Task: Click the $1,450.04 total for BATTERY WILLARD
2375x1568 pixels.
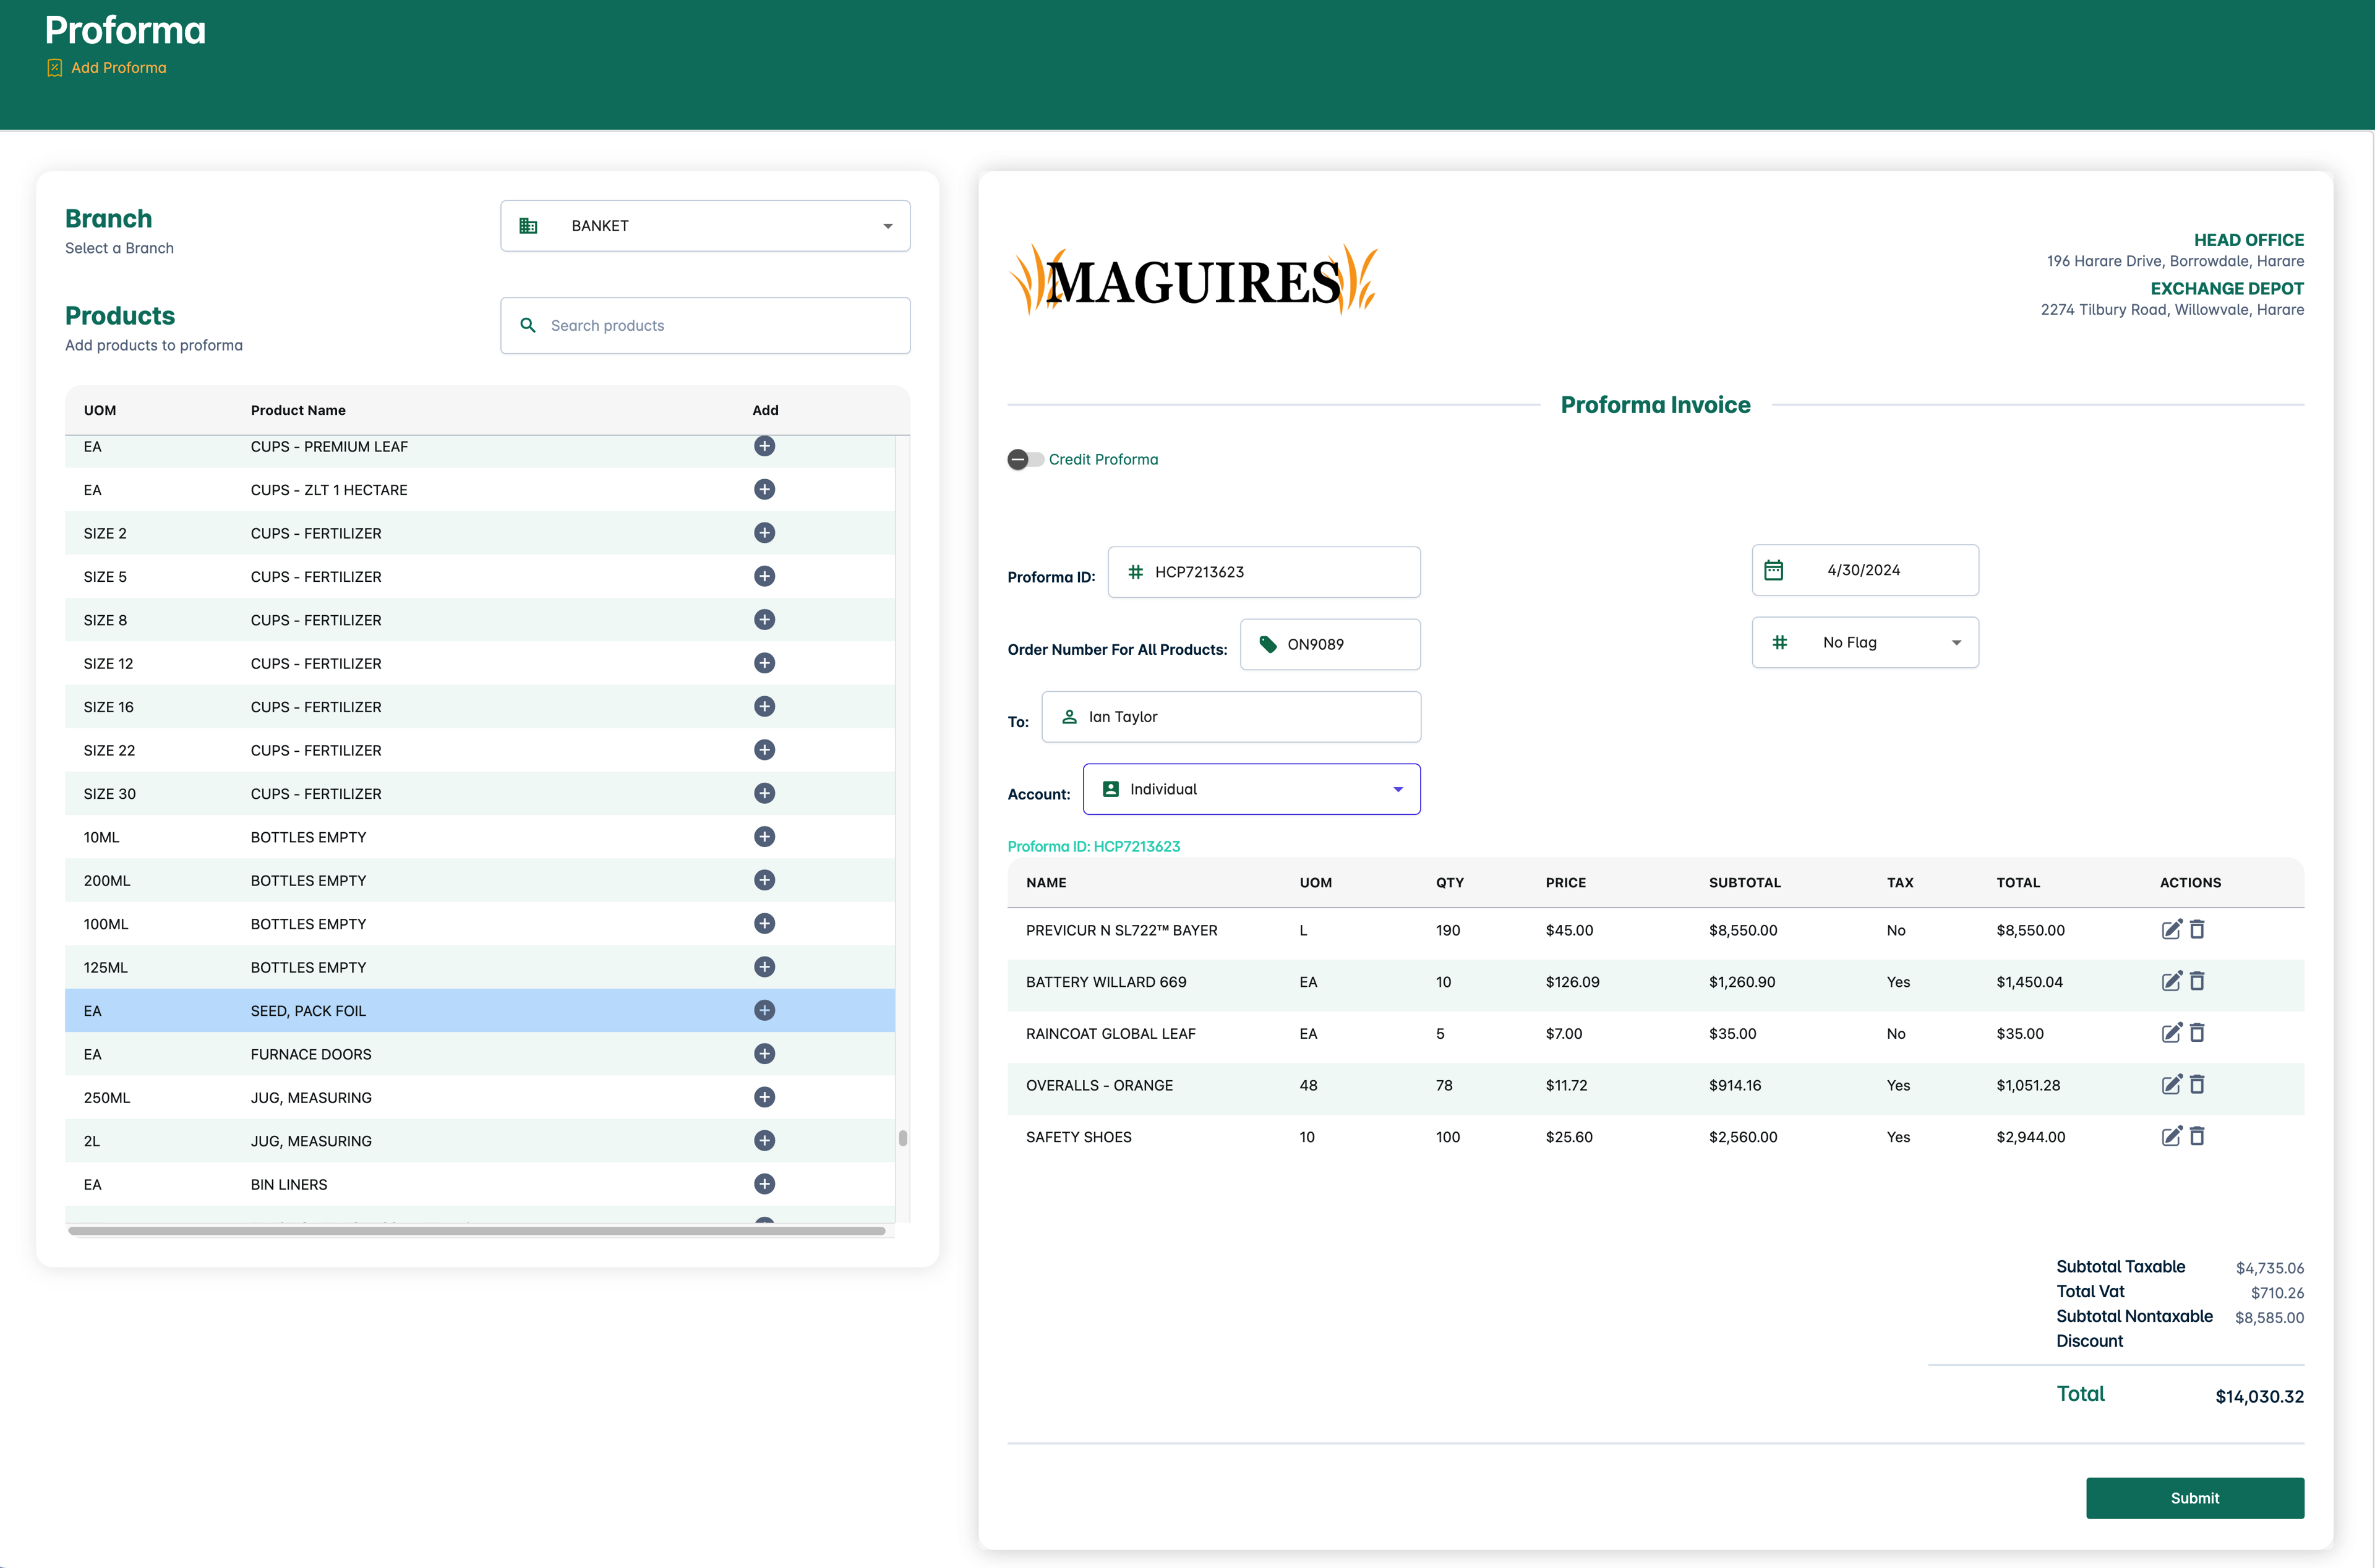Action: click(x=2029, y=982)
